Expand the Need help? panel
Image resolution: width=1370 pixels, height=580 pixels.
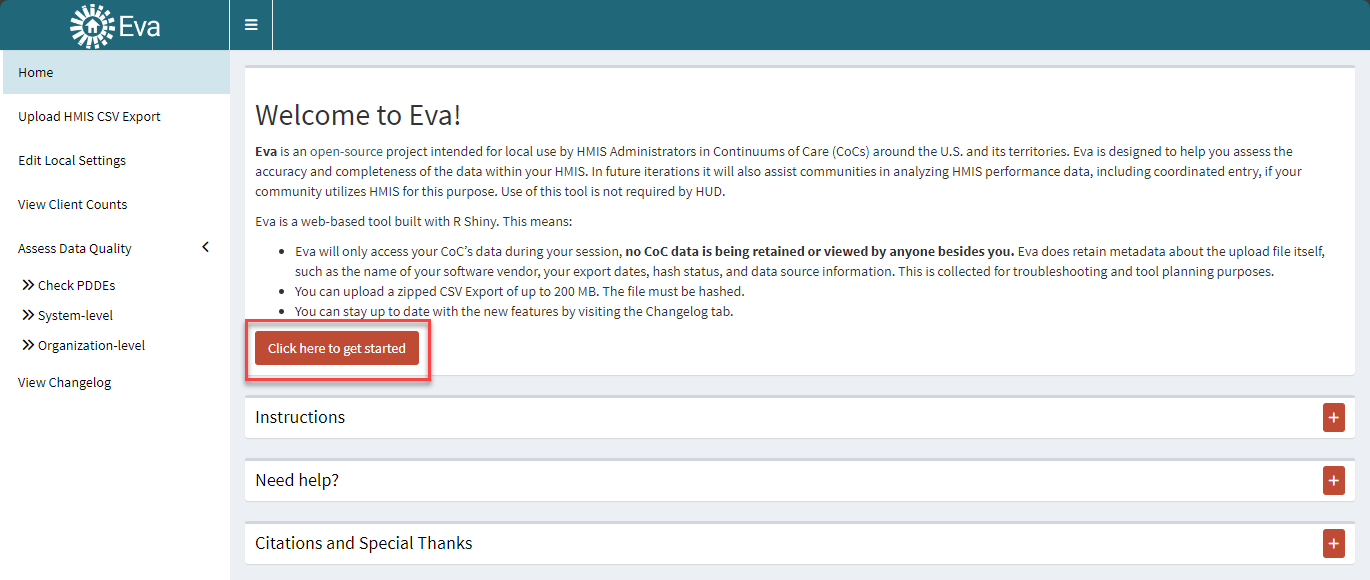[x=1333, y=481]
